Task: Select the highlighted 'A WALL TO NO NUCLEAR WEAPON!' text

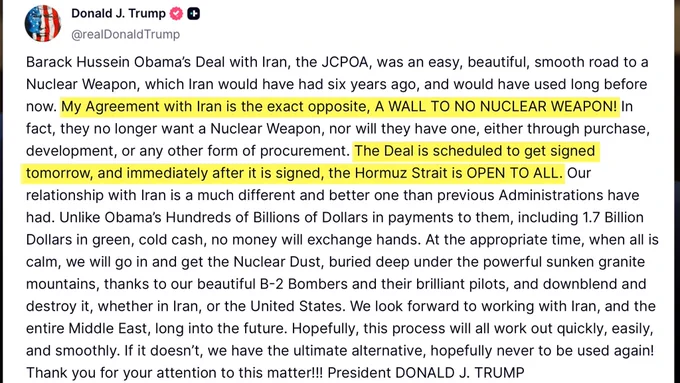Action: pos(496,106)
